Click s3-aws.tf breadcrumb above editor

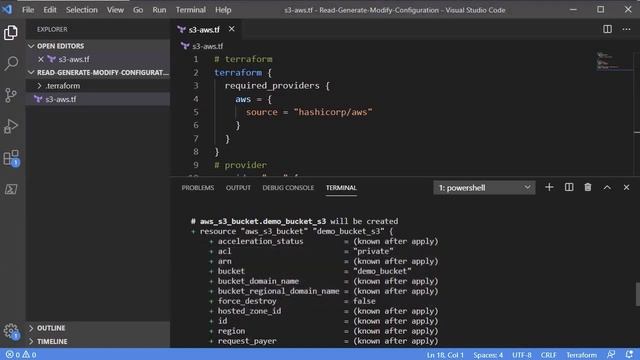207,46
